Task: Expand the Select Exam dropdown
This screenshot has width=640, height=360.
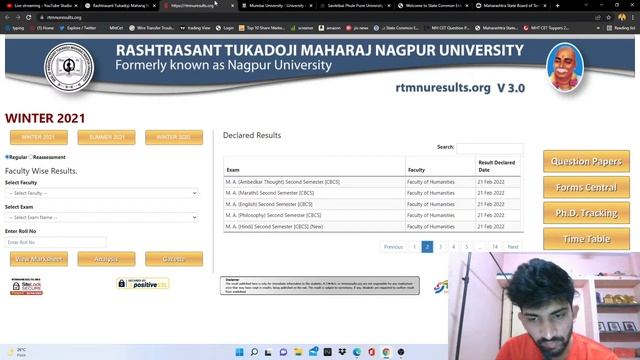Action: tap(102, 218)
